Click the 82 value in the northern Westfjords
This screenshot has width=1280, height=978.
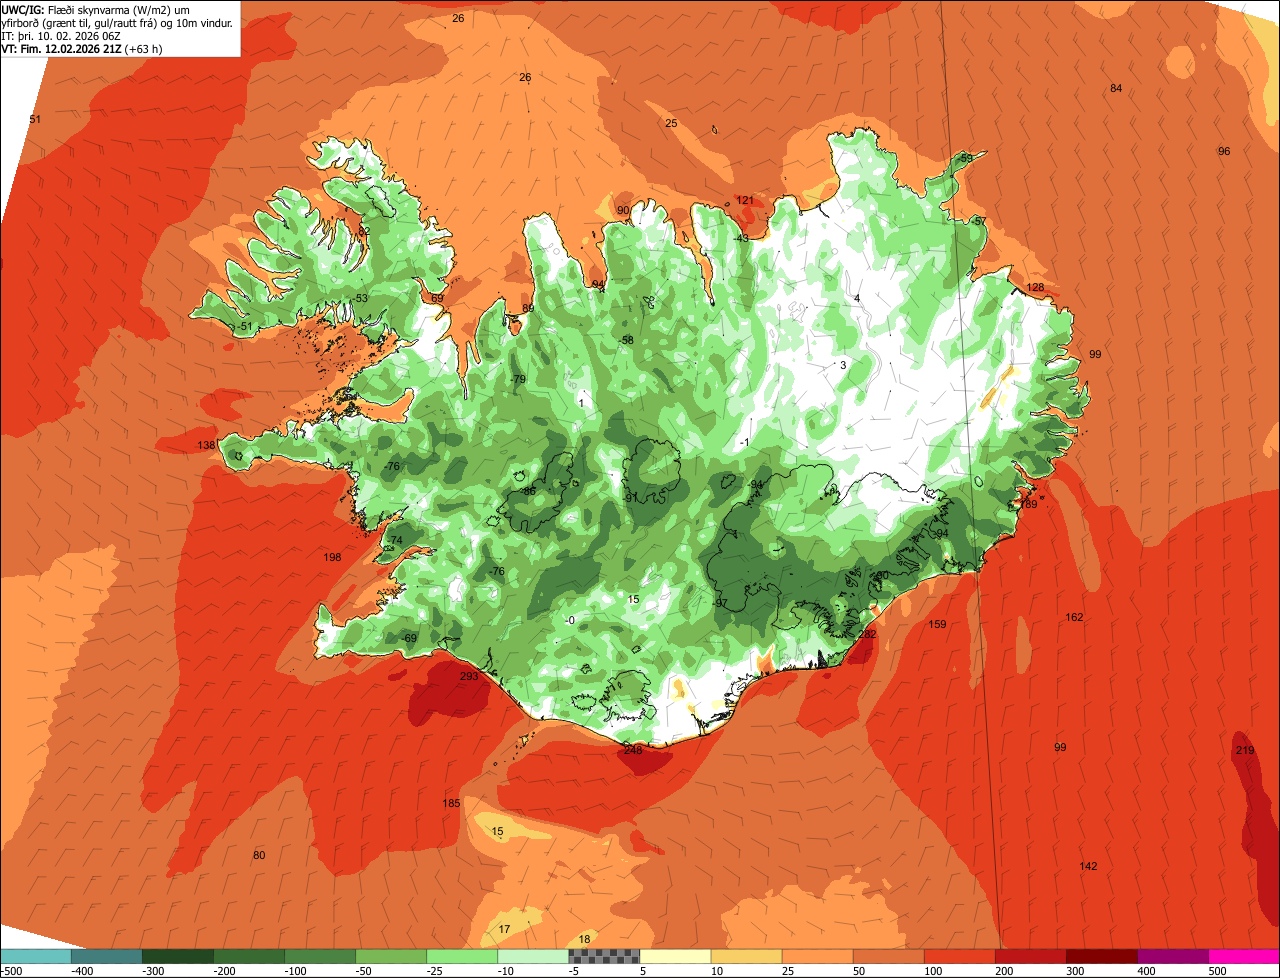click(364, 231)
